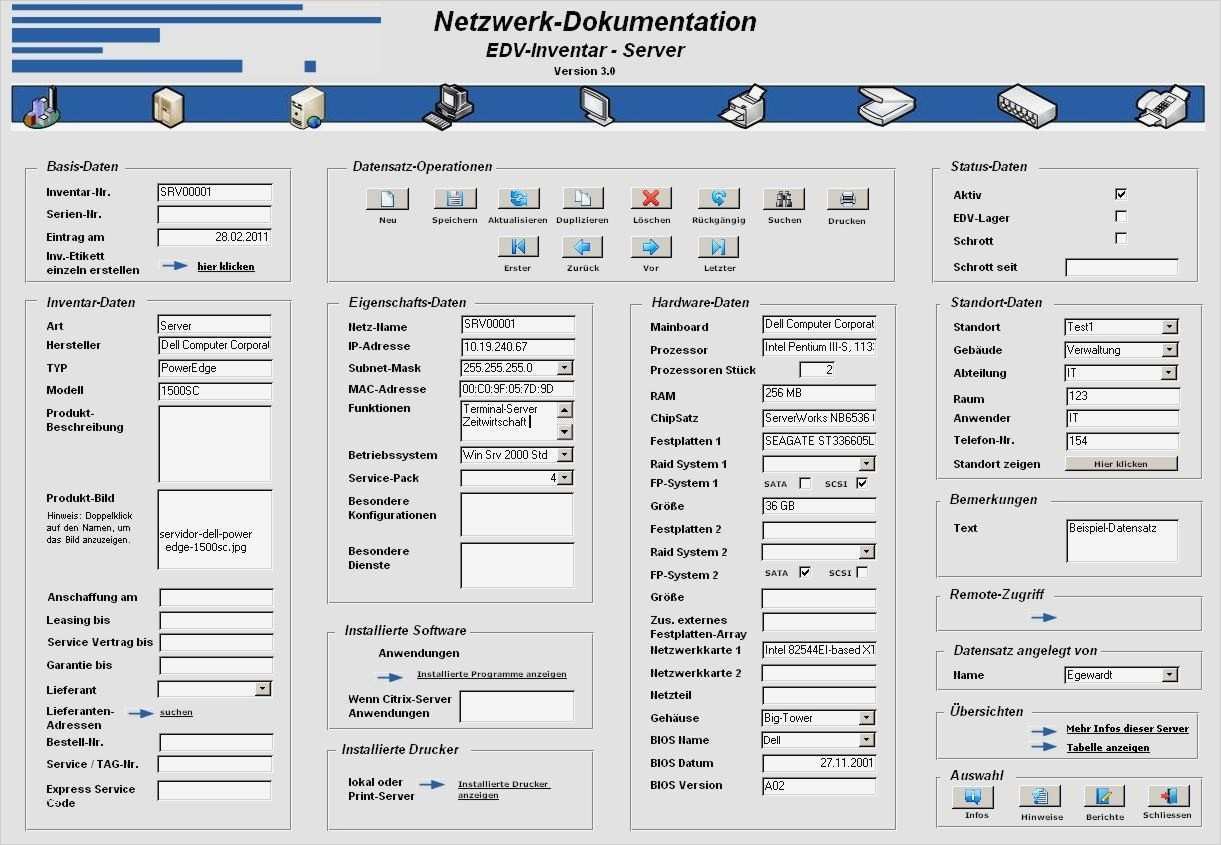Viewport: 1221px width, 845px height.
Task: Click the Schrott seit field
Action: pyautogui.click(x=1122, y=267)
